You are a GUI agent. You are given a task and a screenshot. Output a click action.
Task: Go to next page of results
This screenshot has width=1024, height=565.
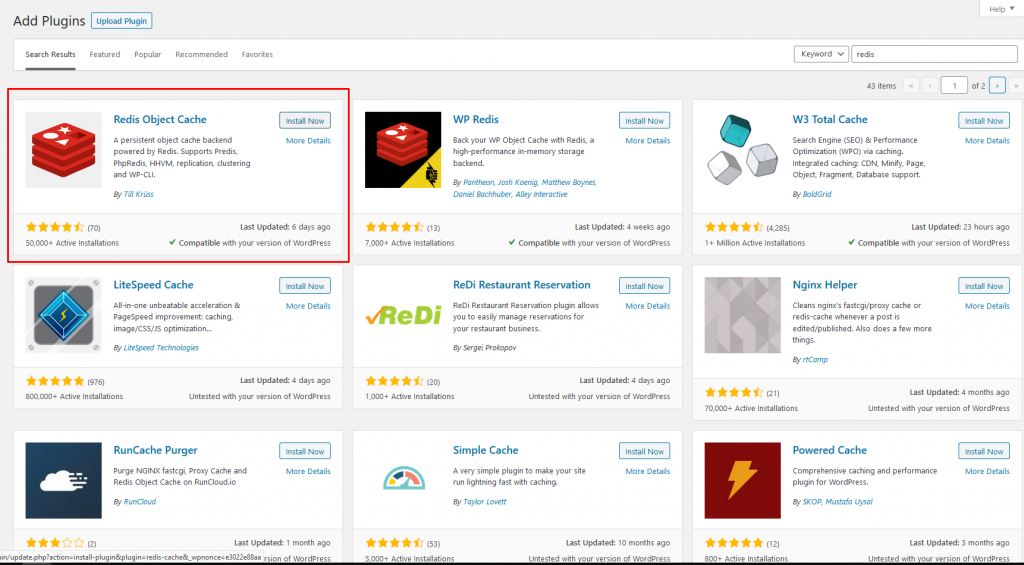(x=997, y=86)
